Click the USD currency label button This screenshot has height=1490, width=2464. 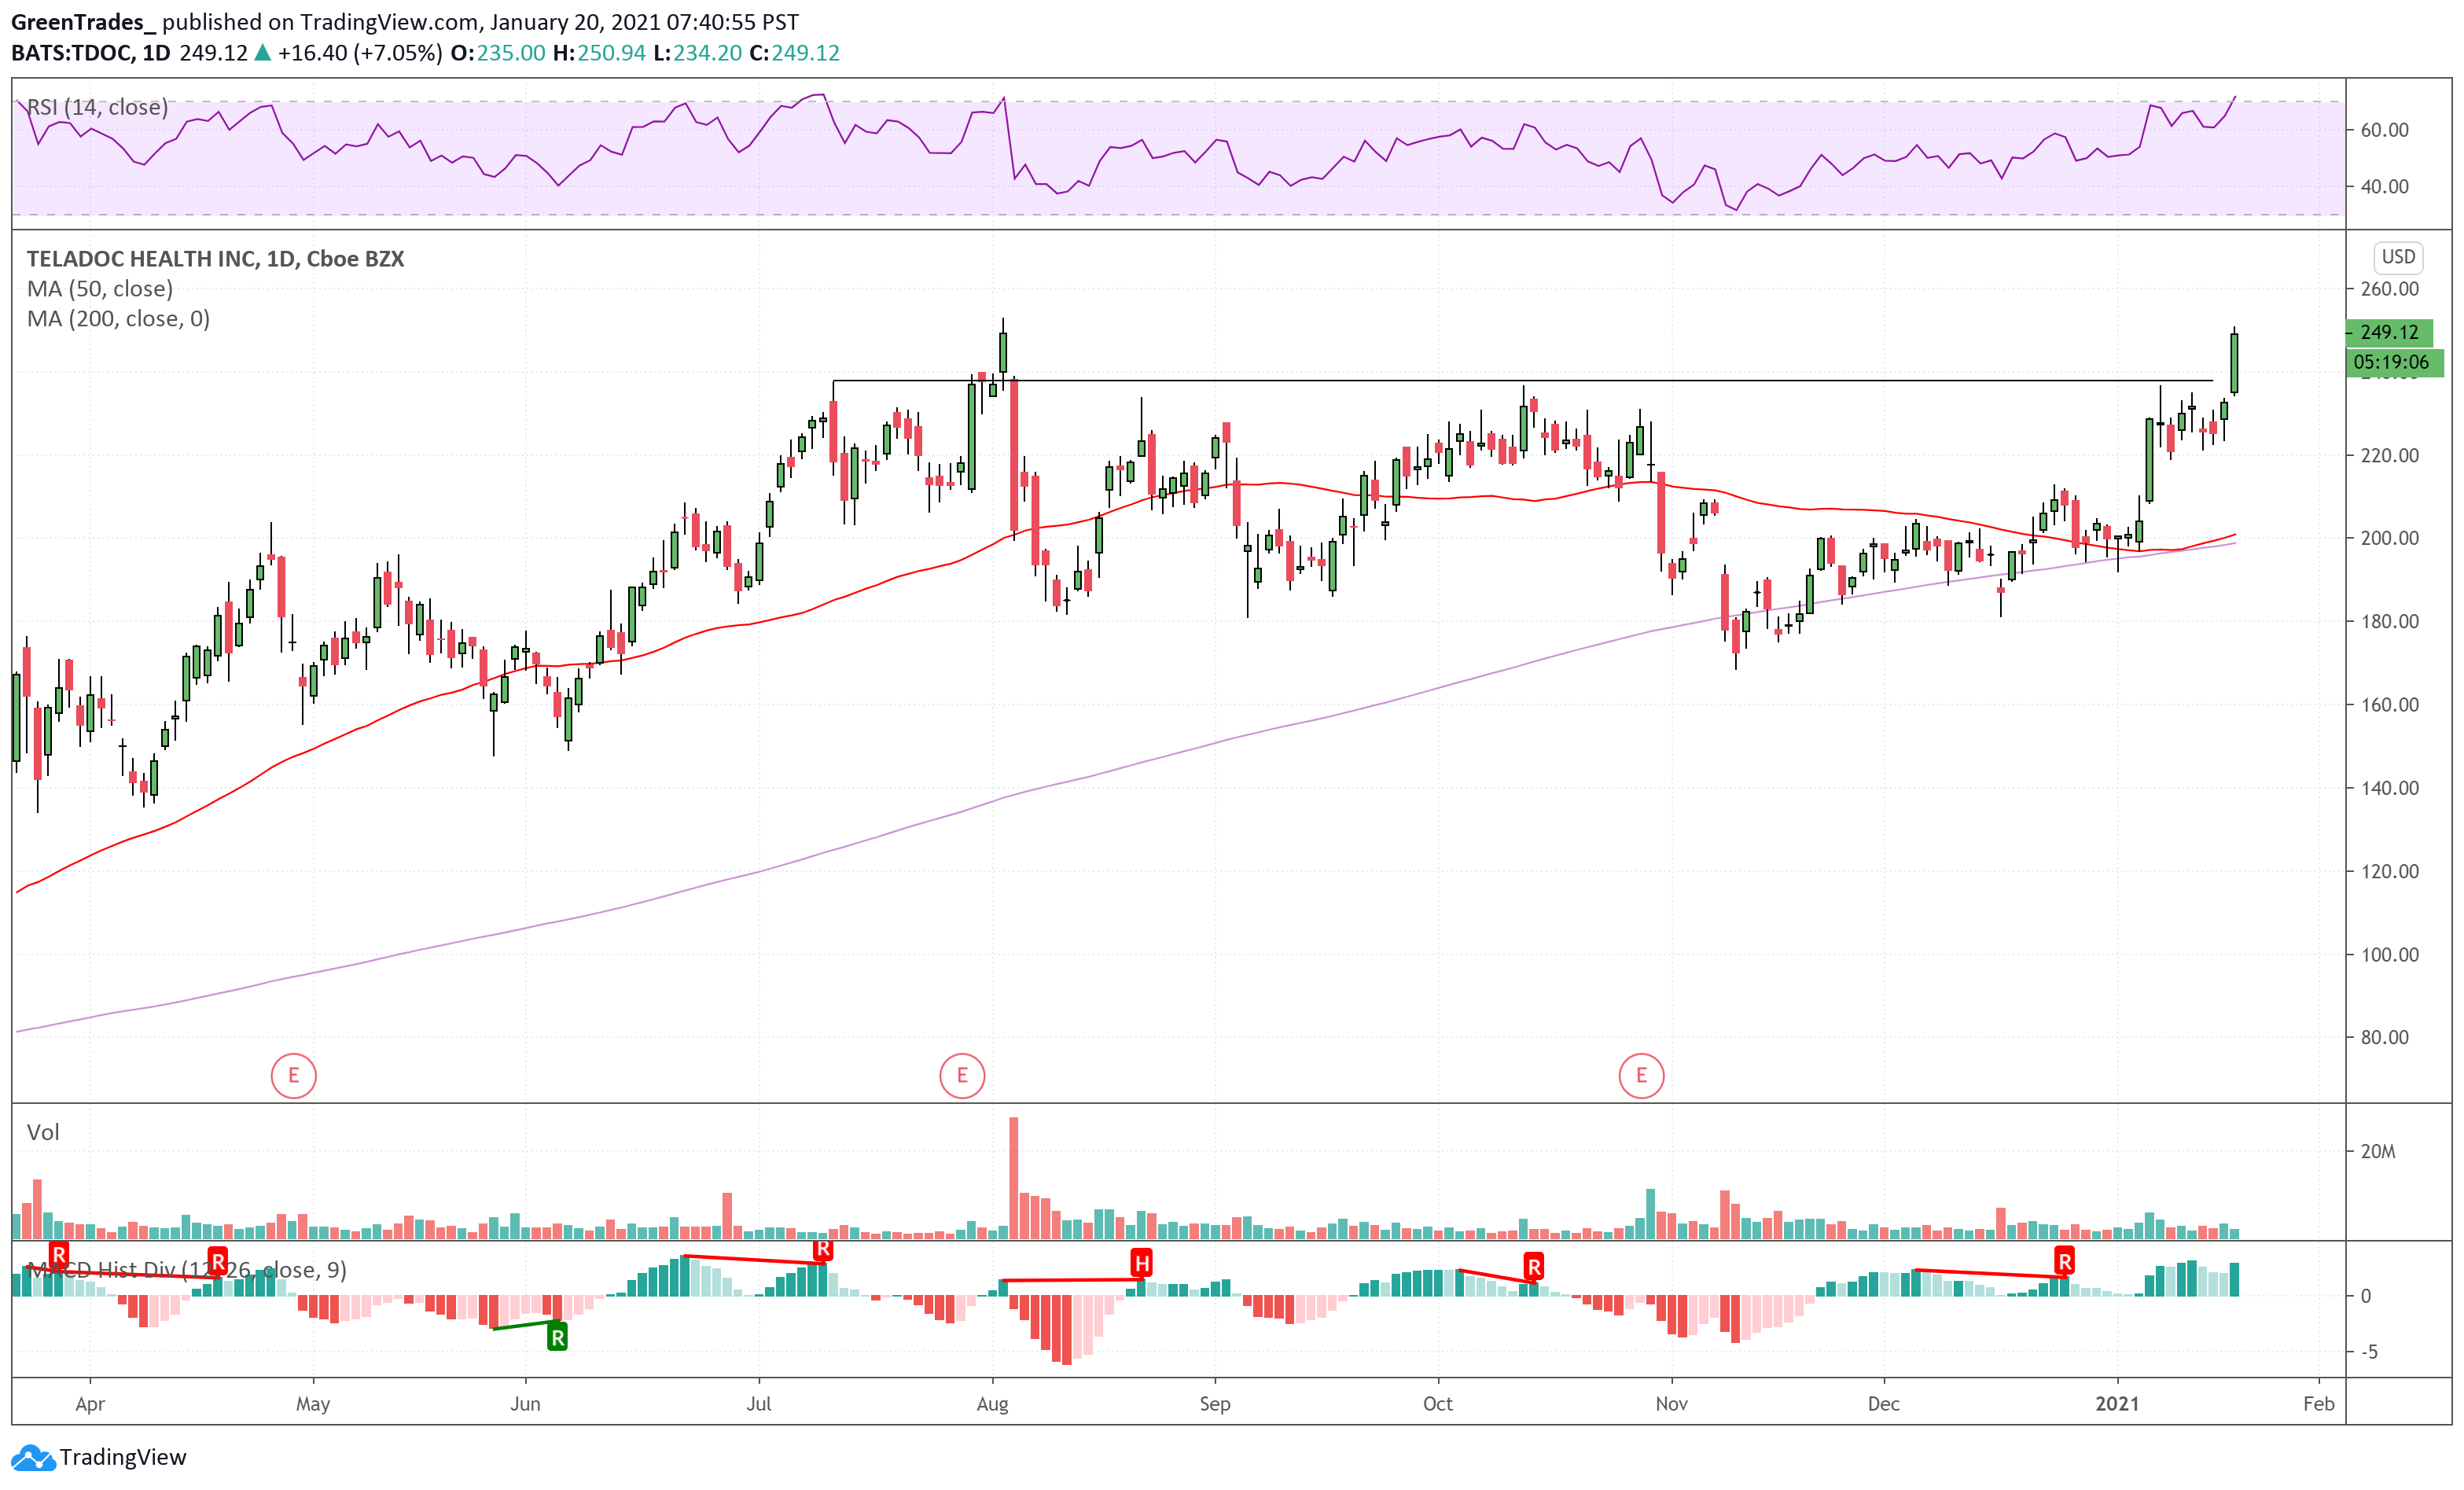click(x=2398, y=257)
